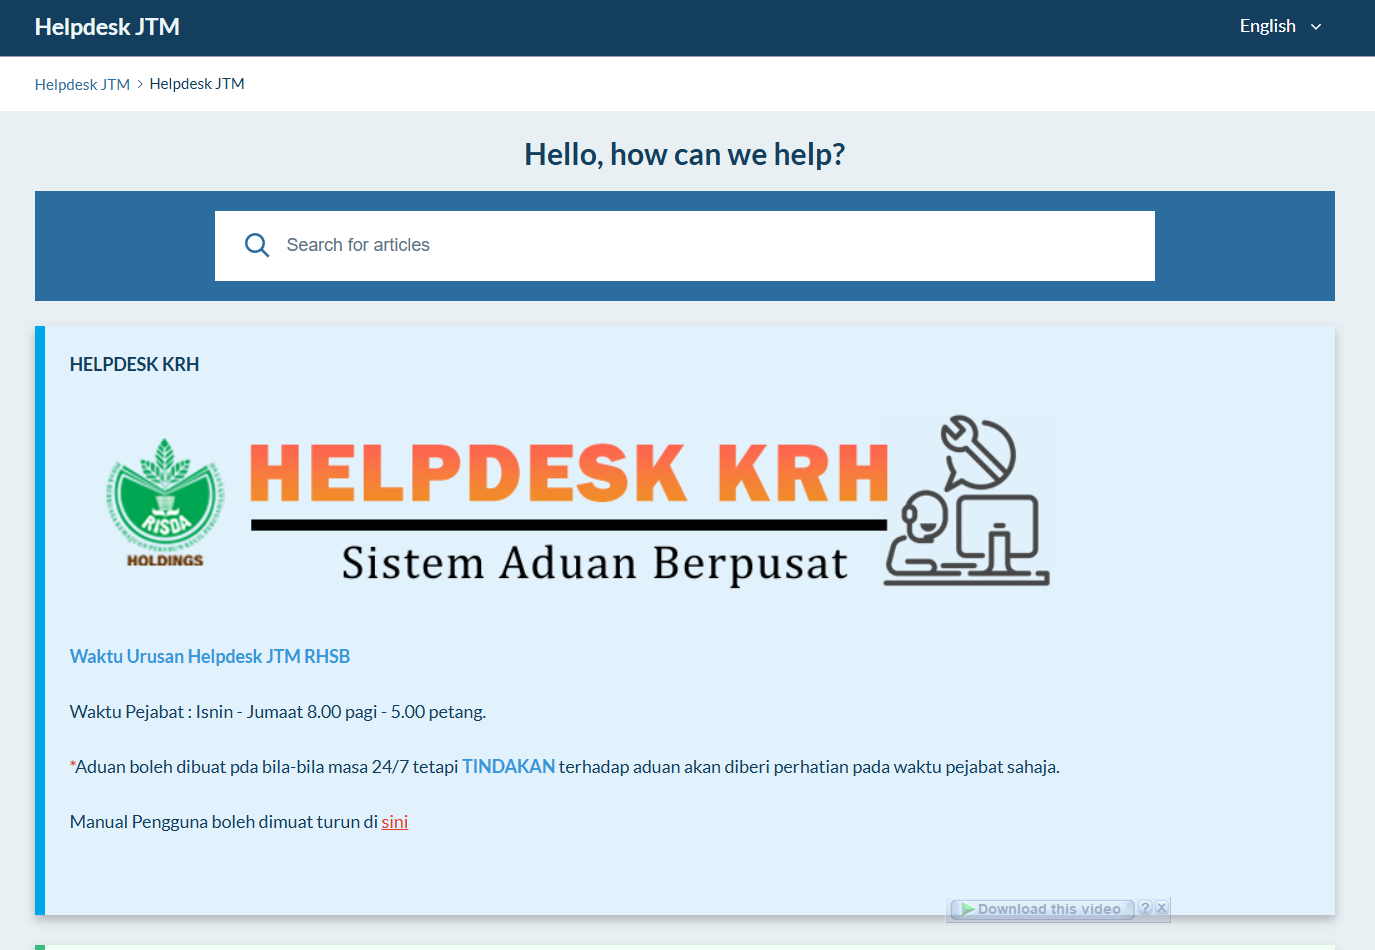Click the Helpdesk JTM breadcrumb link
Viewport: 1375px width, 950px height.
tap(82, 84)
